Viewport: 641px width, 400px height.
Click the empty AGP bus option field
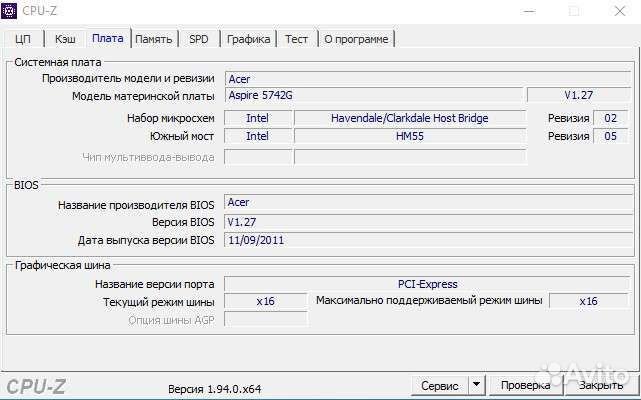click(266, 319)
